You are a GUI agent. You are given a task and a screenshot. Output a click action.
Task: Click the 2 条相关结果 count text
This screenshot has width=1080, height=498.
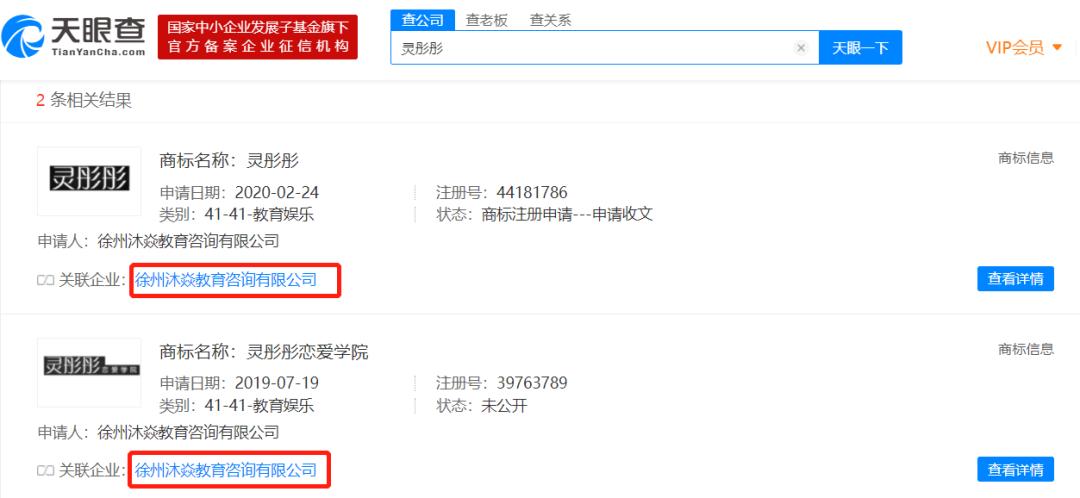point(83,101)
